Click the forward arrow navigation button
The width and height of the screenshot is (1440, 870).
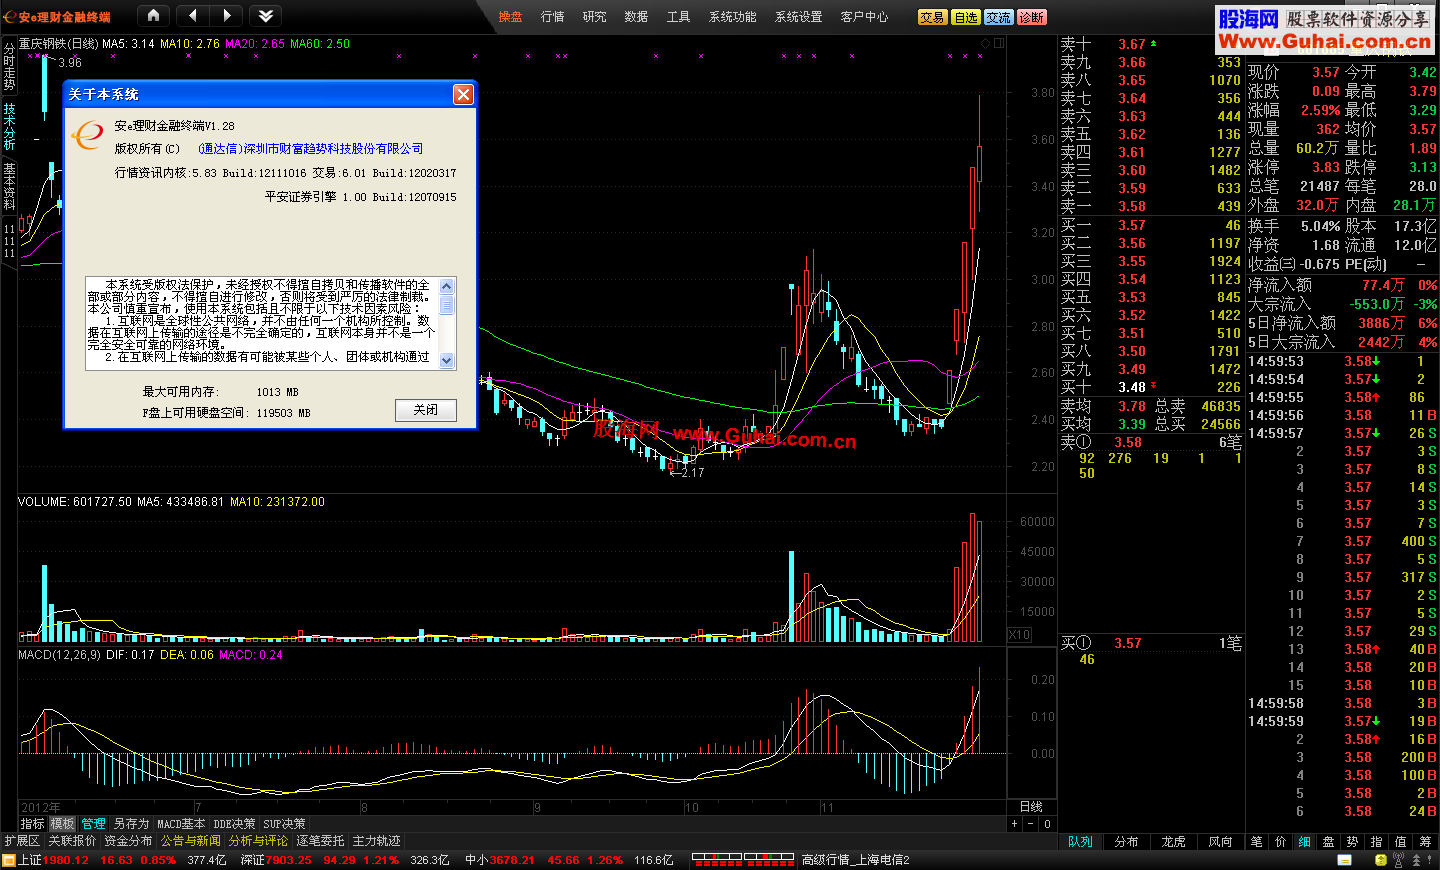(226, 16)
